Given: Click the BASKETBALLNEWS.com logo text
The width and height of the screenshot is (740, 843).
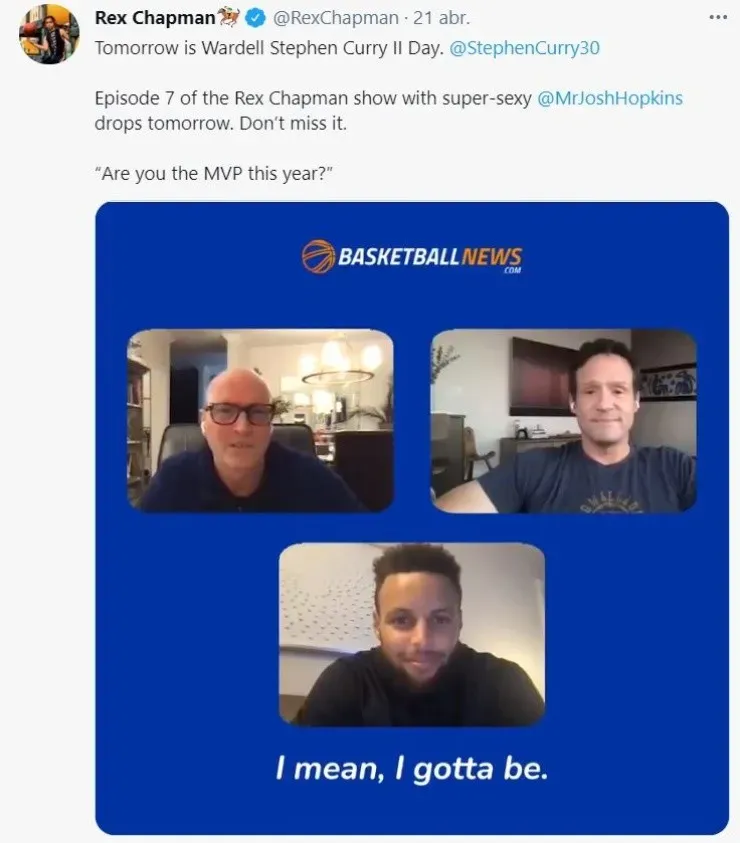Looking at the screenshot, I should point(430,258).
